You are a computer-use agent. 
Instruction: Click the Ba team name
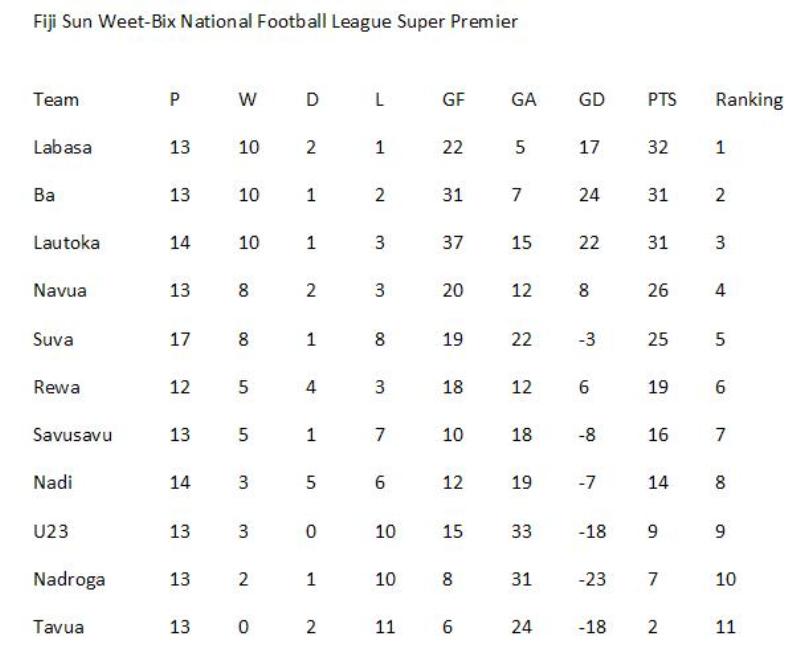(44, 195)
